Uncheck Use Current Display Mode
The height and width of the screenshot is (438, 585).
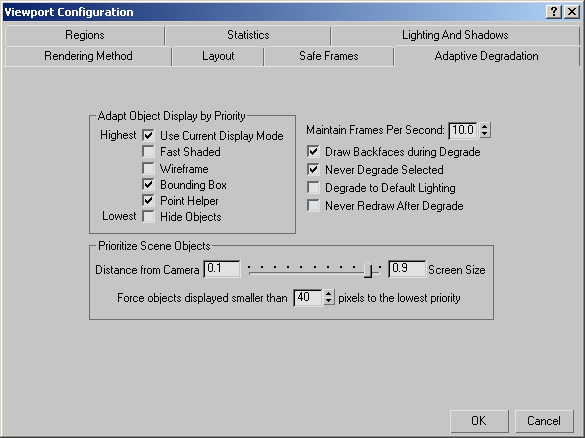pos(148,135)
